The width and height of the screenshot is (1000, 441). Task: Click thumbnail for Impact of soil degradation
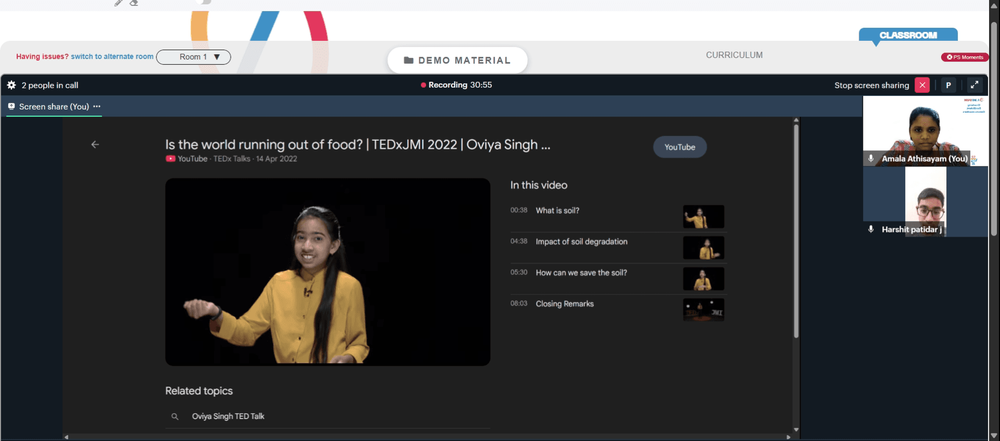pyautogui.click(x=703, y=248)
